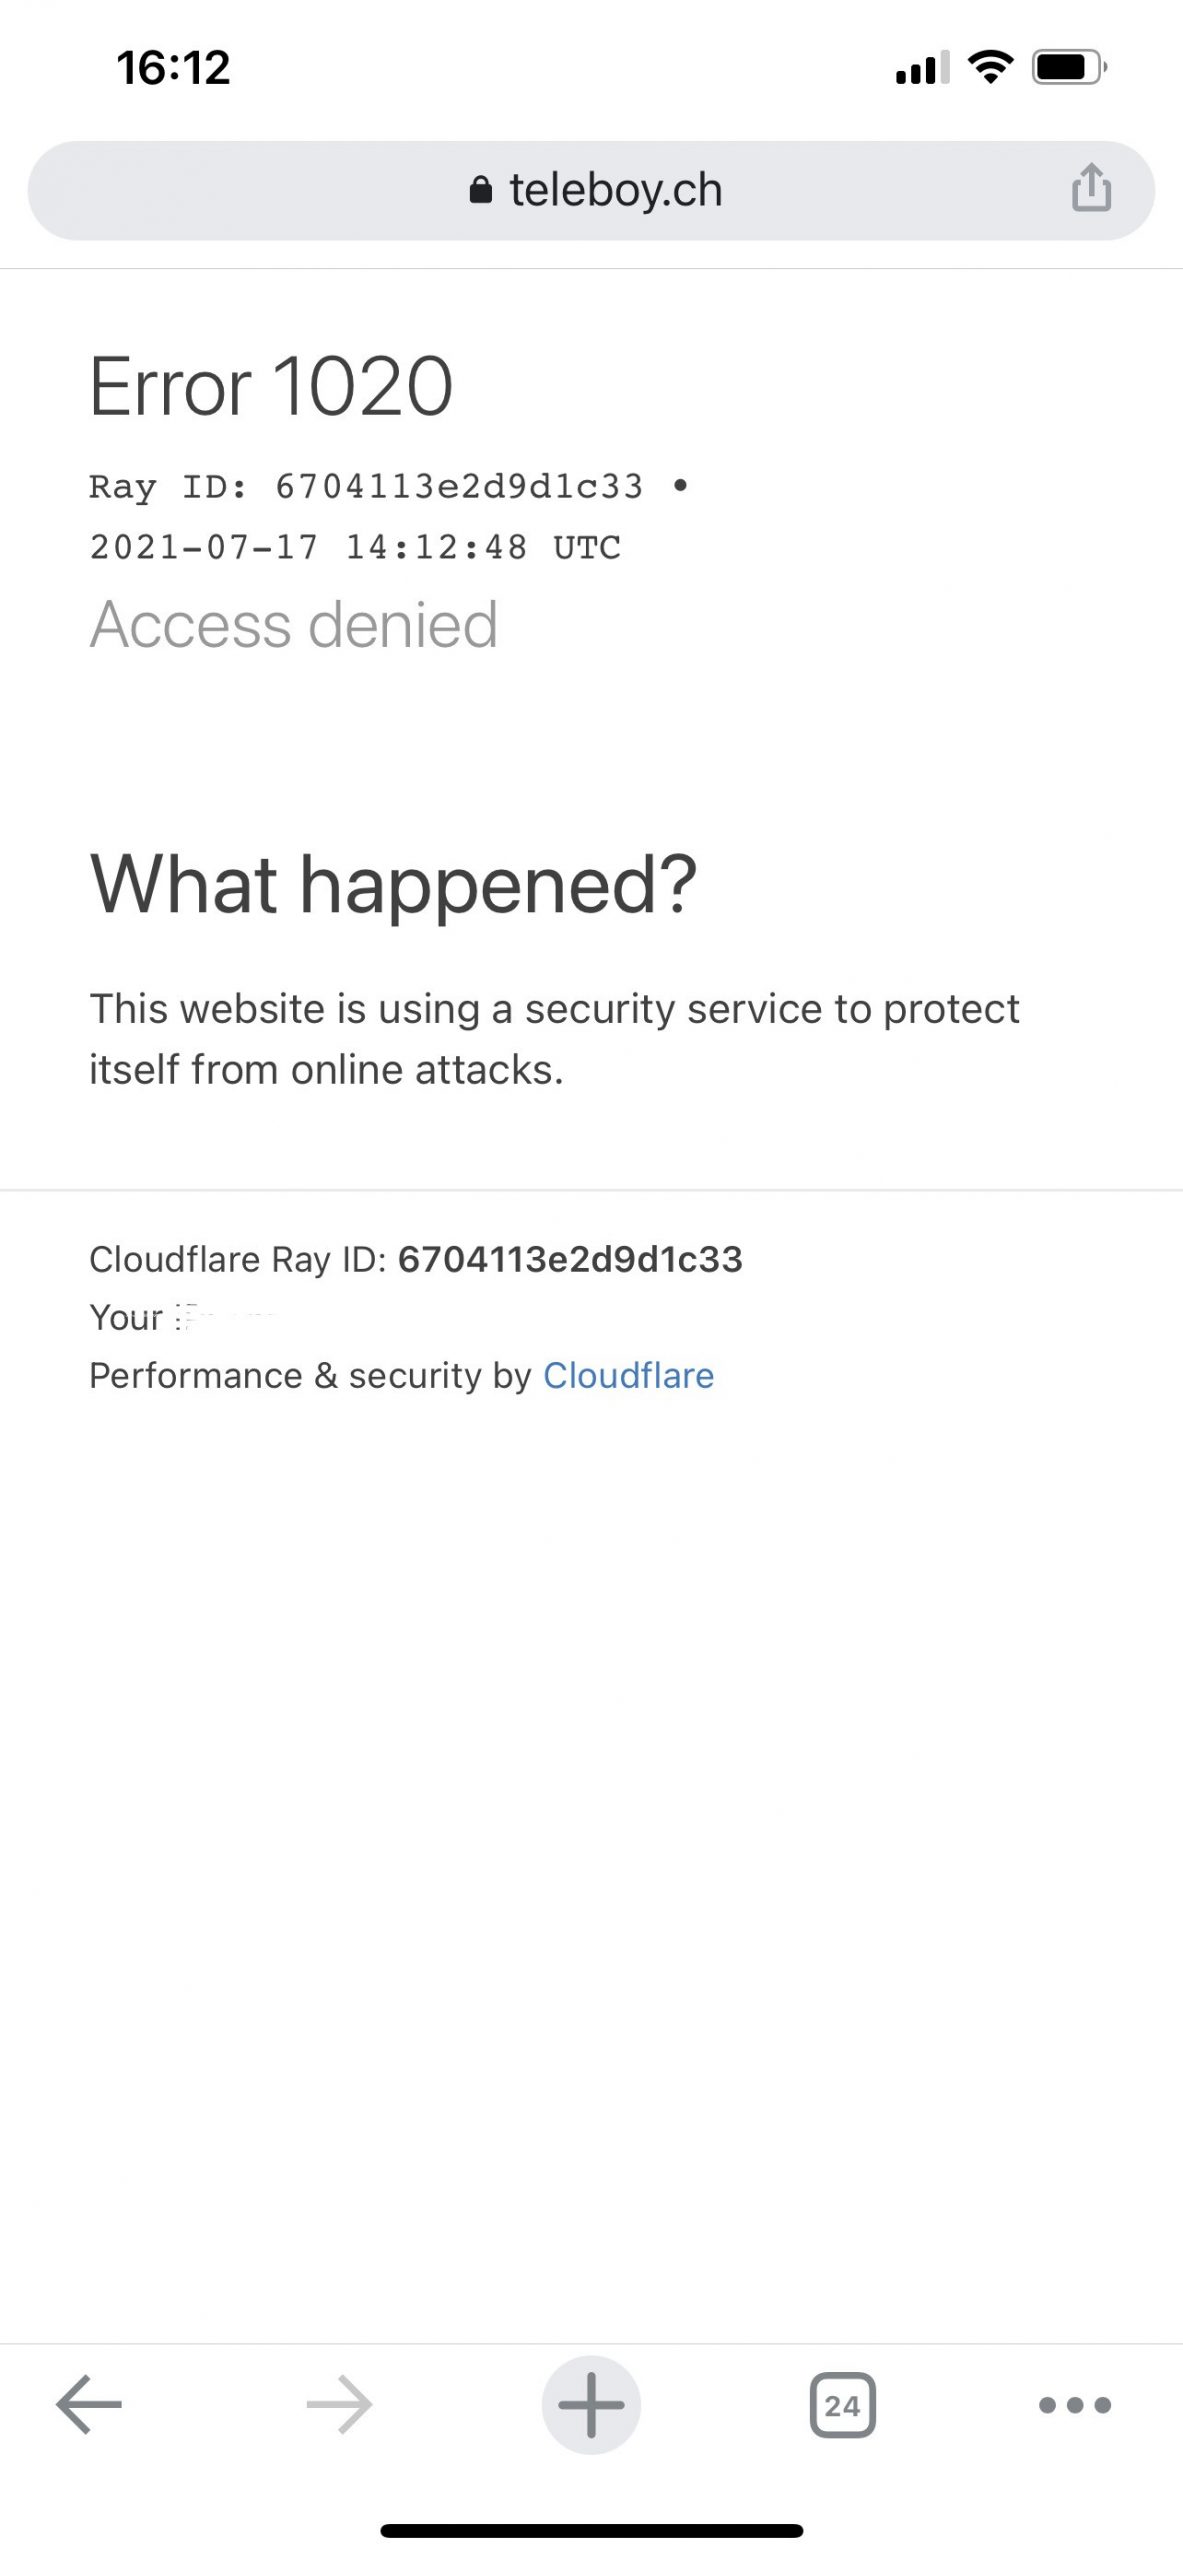
Task: Click the 2021-07-17 UTC timestamp
Action: 355,547
